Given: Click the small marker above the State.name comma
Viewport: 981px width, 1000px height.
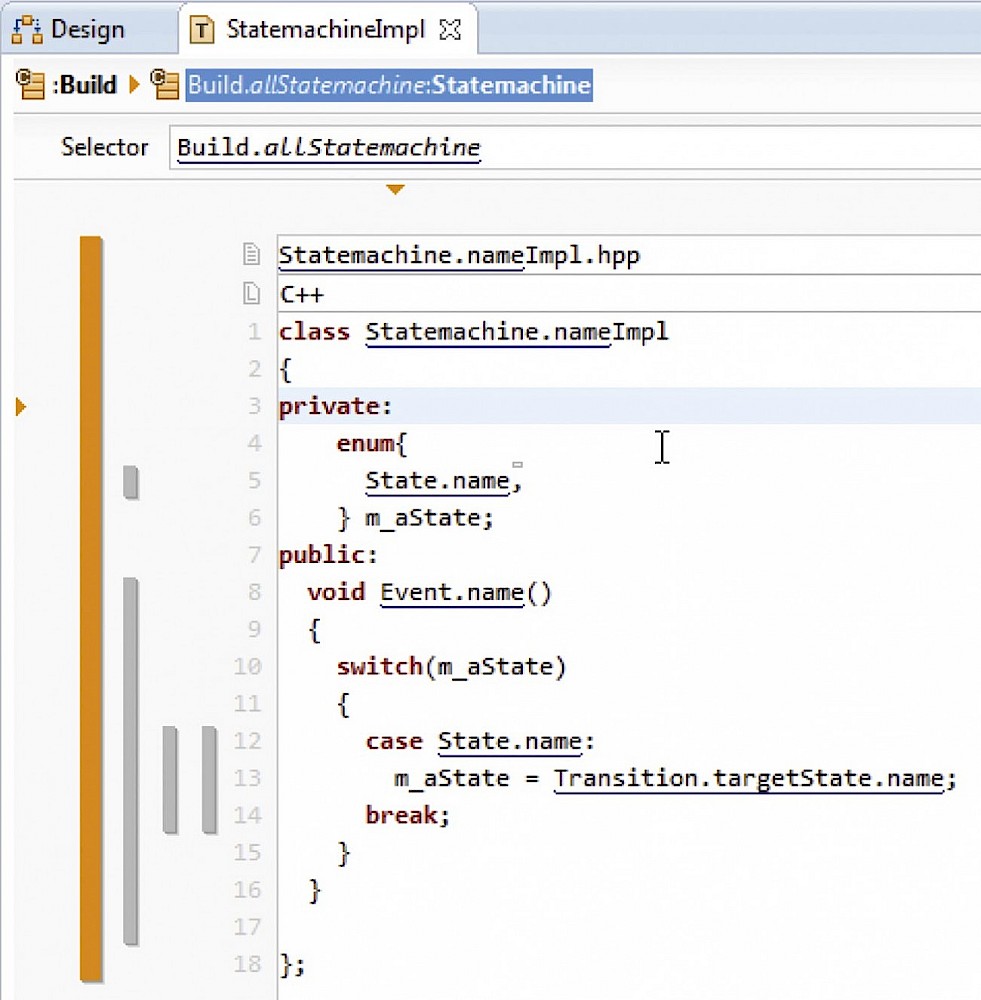Looking at the screenshot, I should (x=517, y=465).
